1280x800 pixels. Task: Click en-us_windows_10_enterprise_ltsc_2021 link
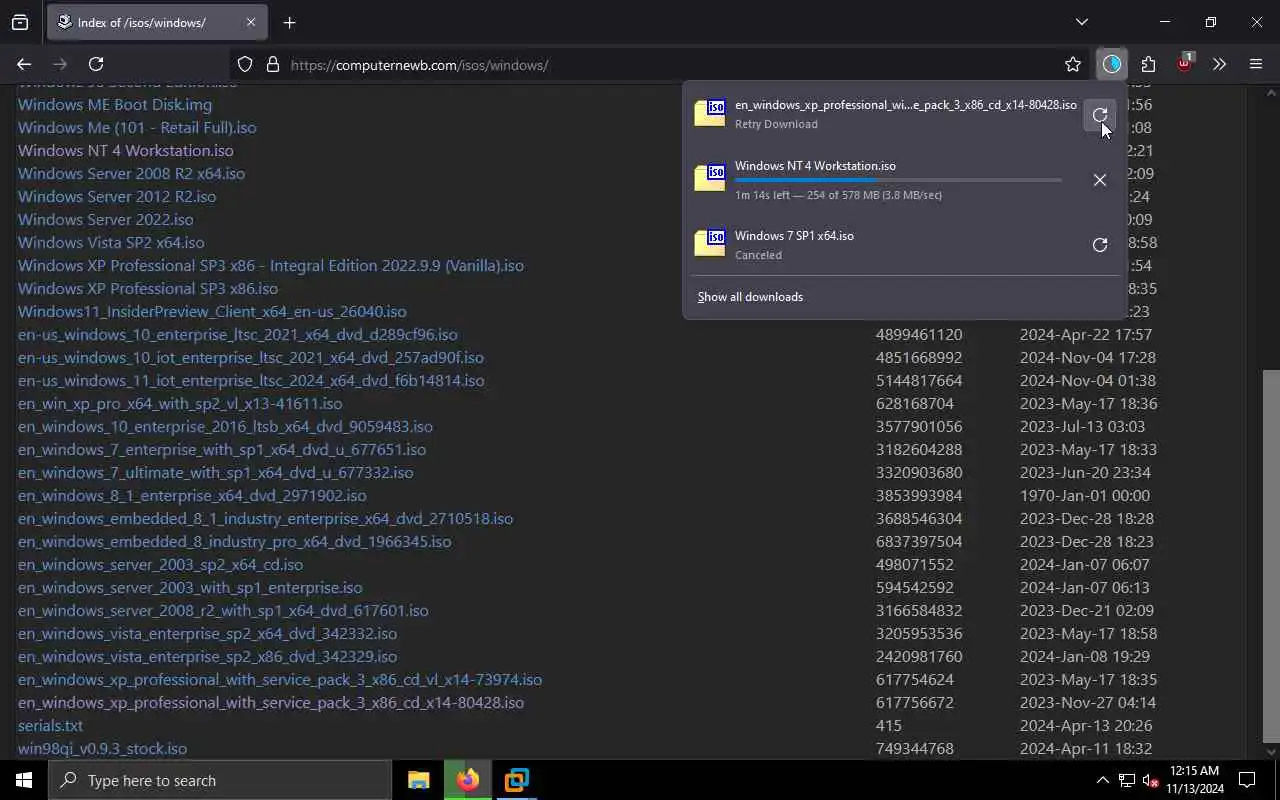coord(238,334)
